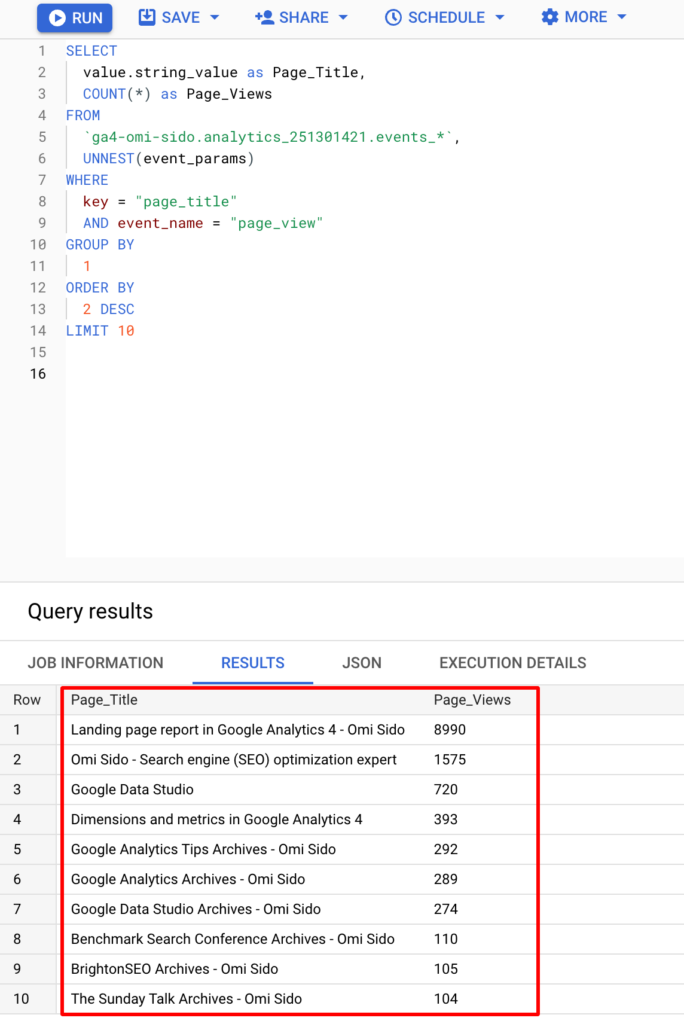The height and width of the screenshot is (1030, 684).
Task: Click the Google Data Studio result cell
Action: pos(132,790)
